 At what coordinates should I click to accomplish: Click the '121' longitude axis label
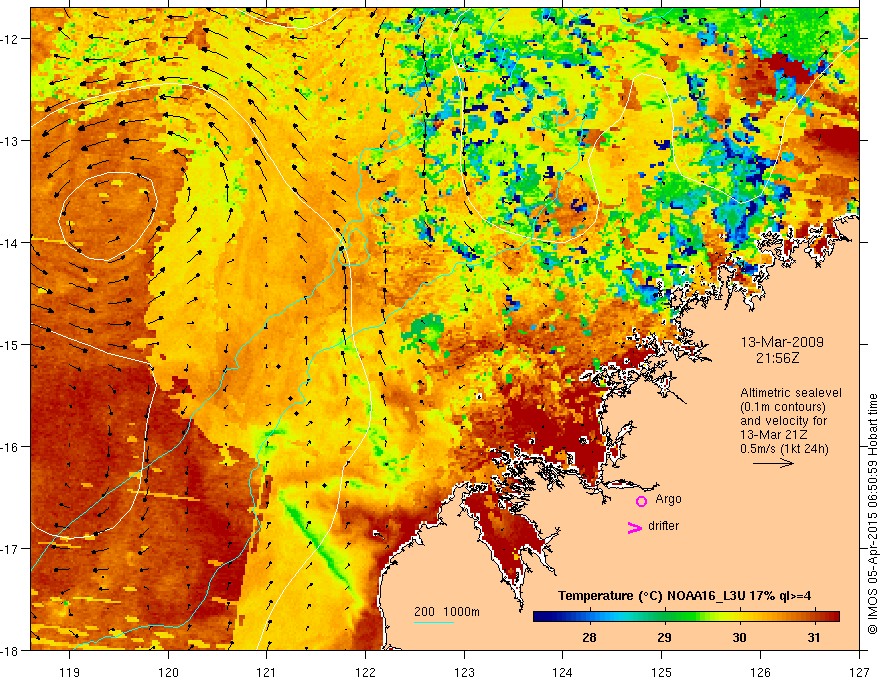267,673
